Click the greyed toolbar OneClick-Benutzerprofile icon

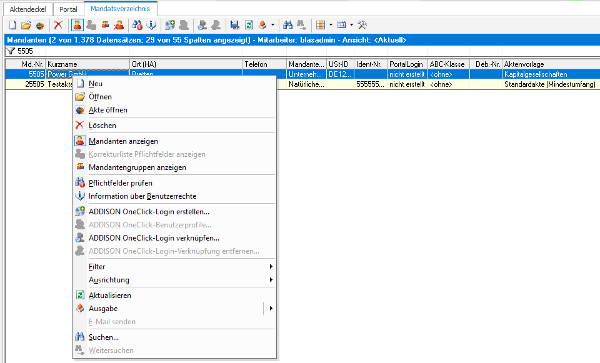(x=184, y=25)
